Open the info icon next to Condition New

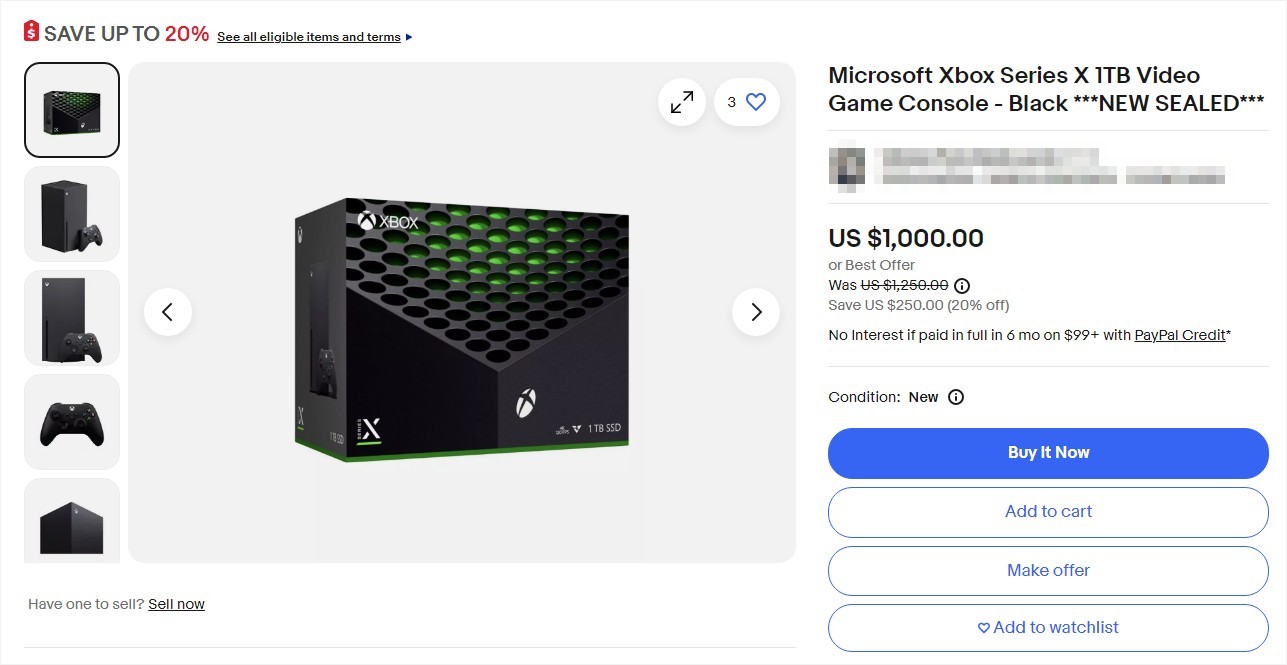(x=955, y=397)
